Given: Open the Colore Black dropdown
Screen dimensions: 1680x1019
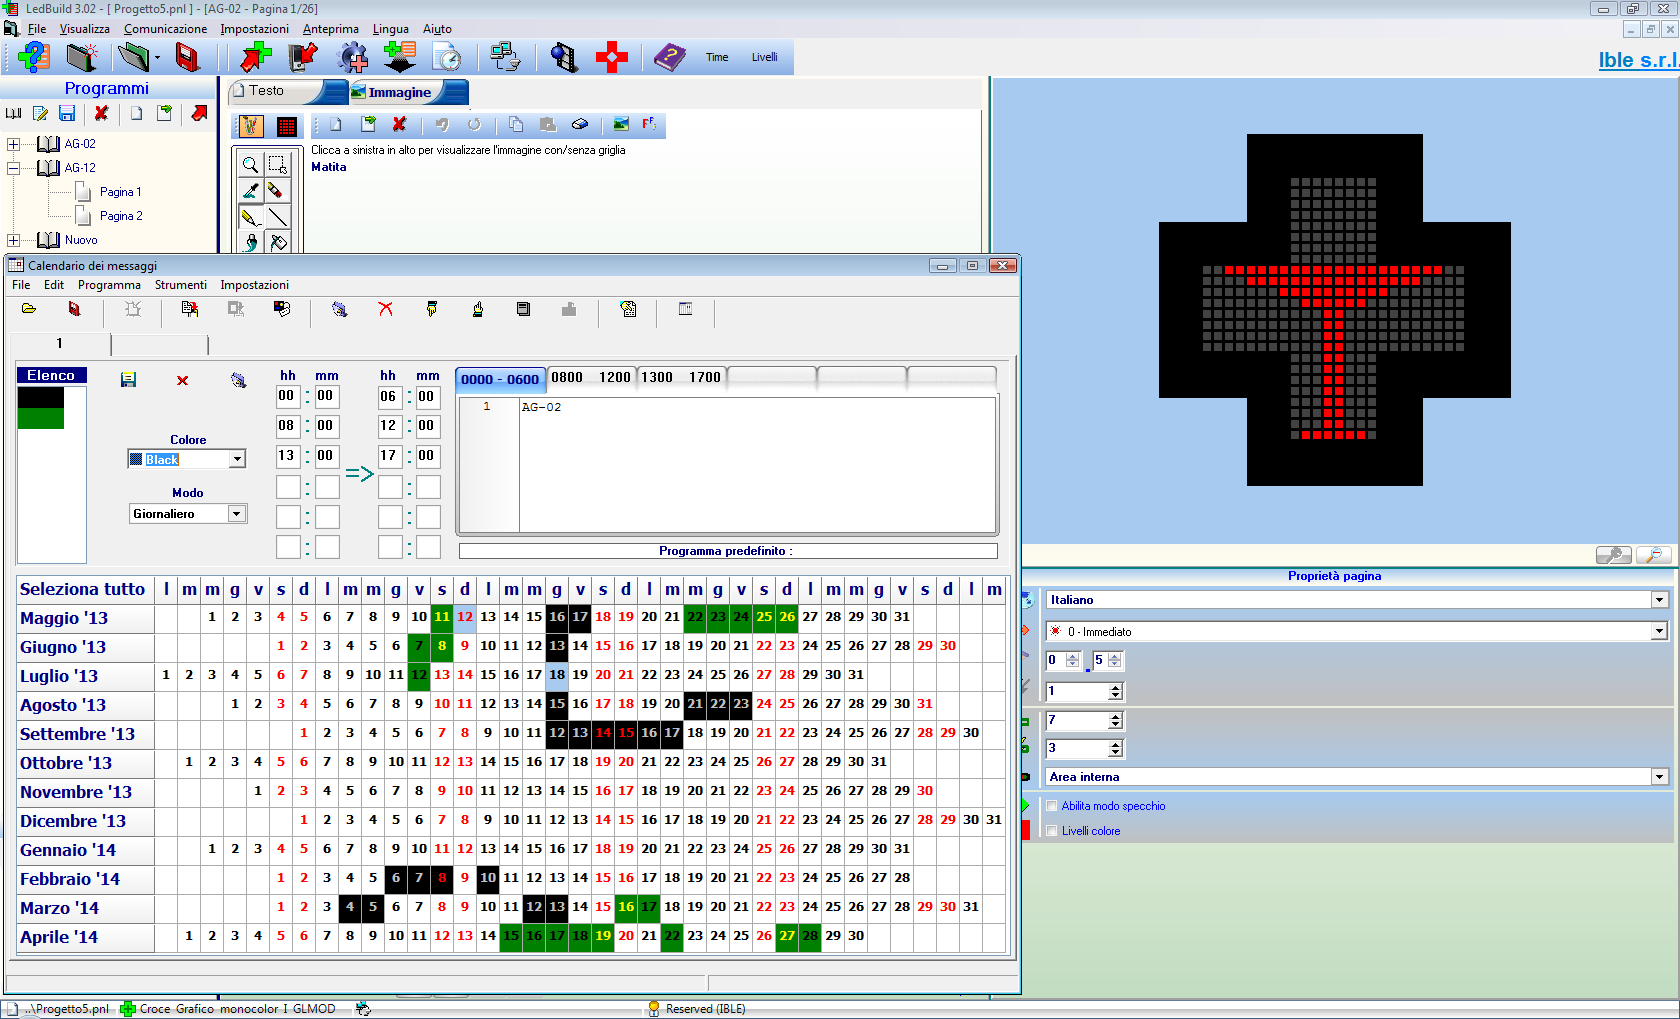Looking at the screenshot, I should [237, 460].
